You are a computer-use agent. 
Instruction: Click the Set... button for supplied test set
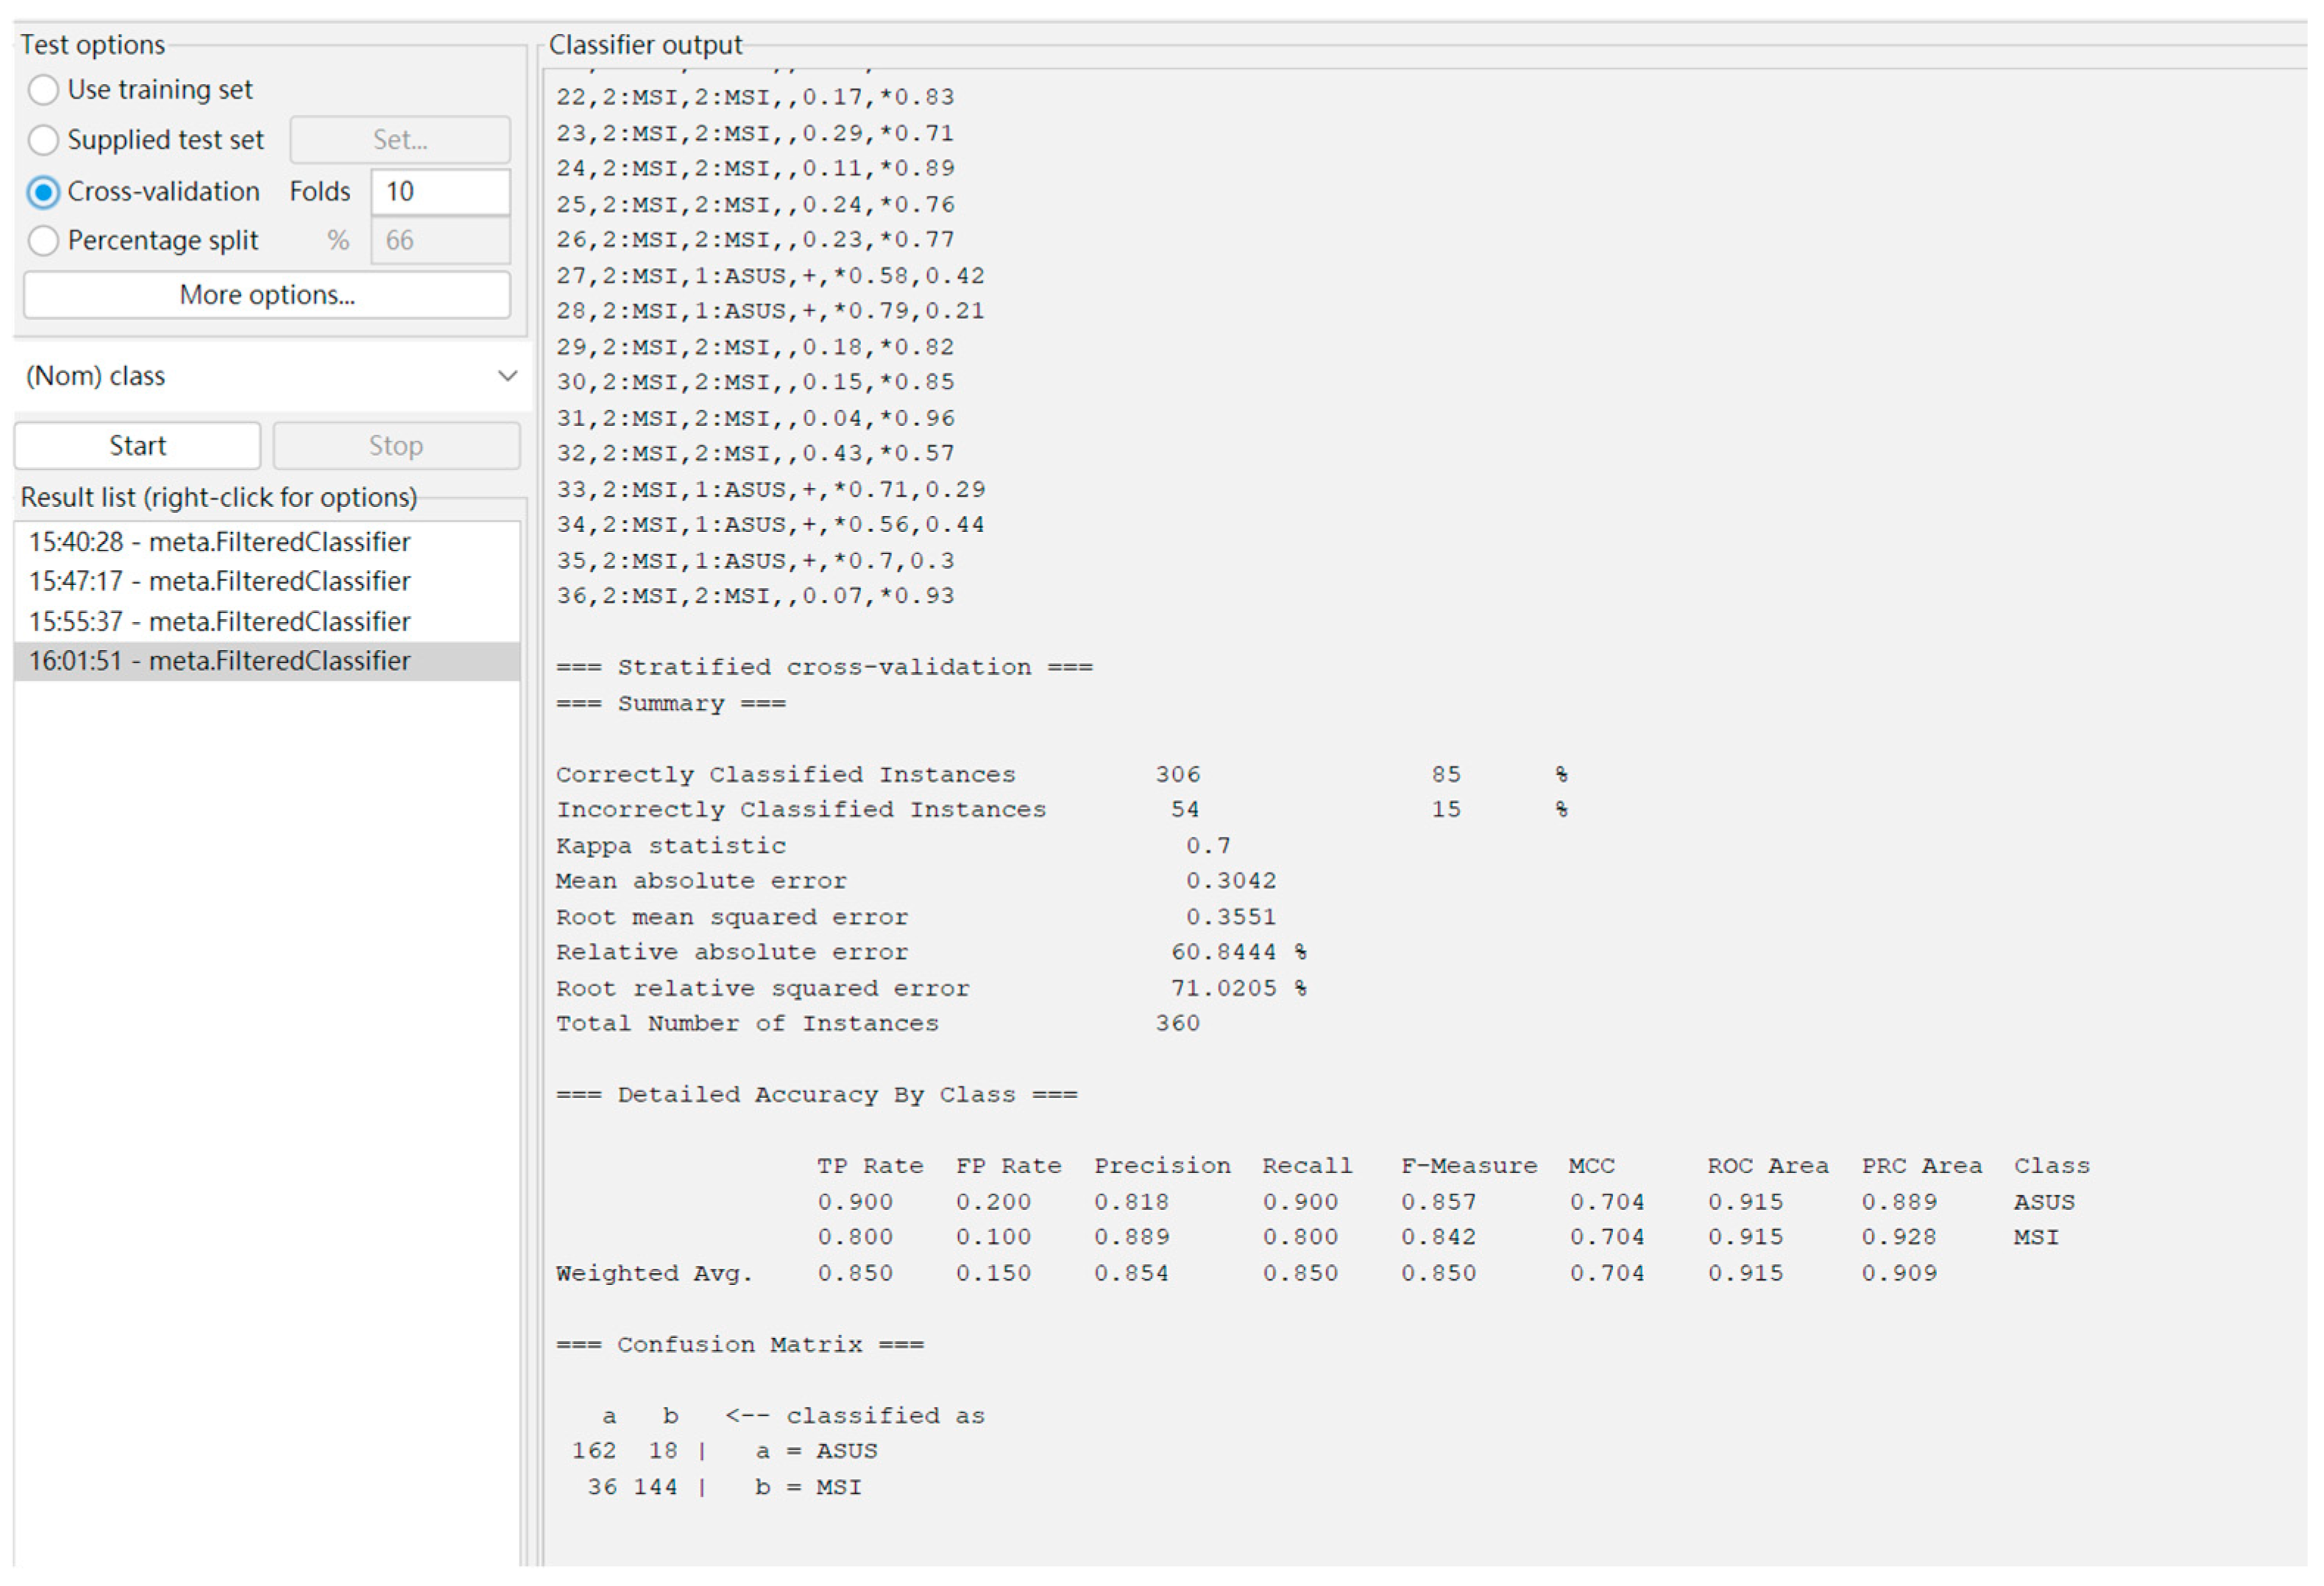pos(400,140)
